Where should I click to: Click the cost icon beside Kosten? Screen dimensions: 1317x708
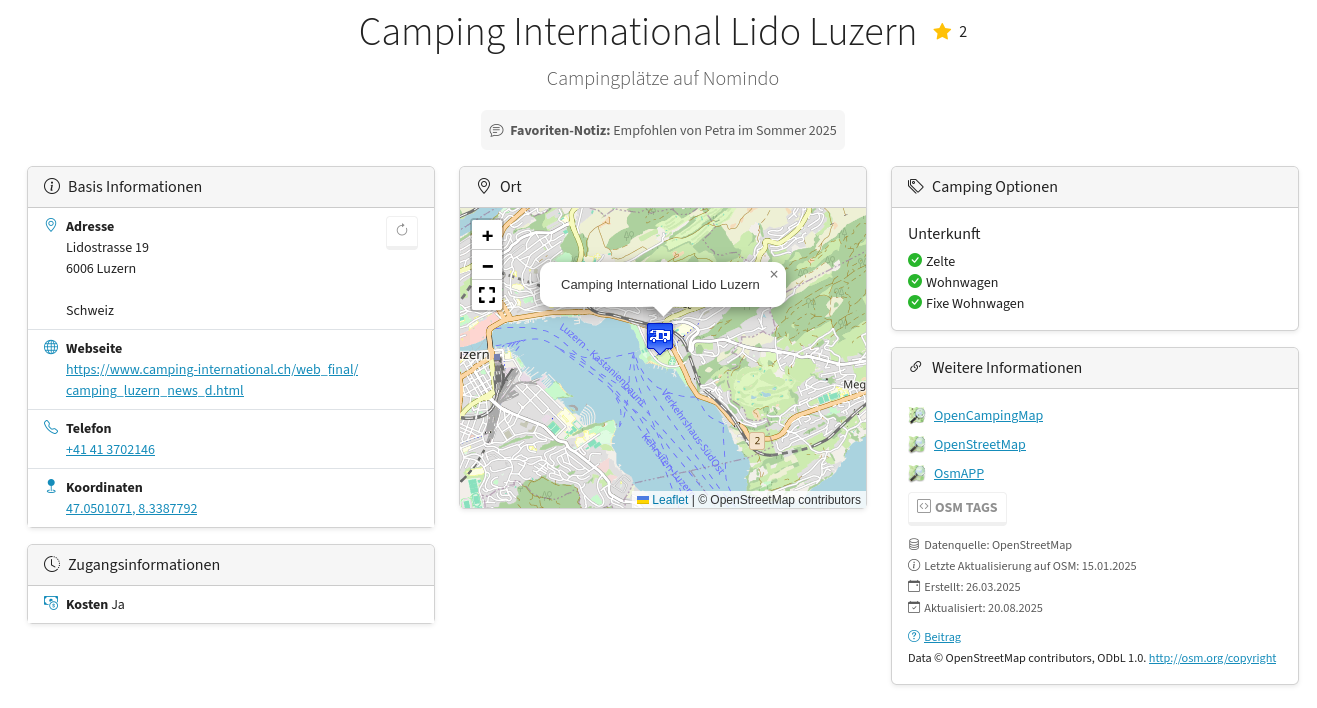pyautogui.click(x=51, y=603)
